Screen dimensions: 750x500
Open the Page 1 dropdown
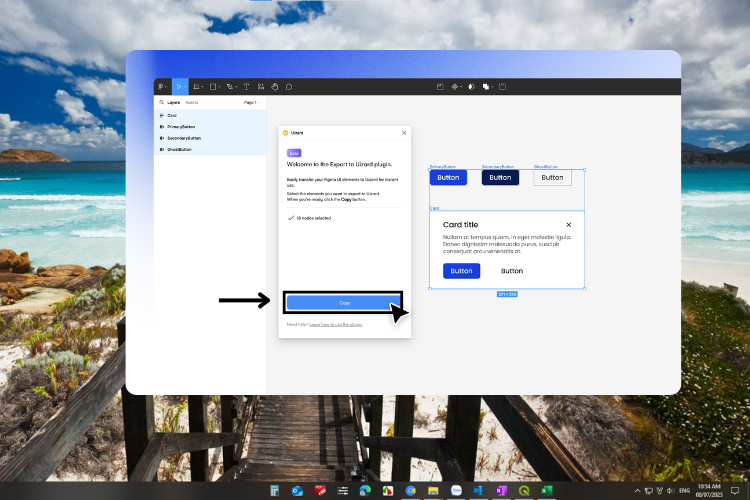click(x=252, y=102)
